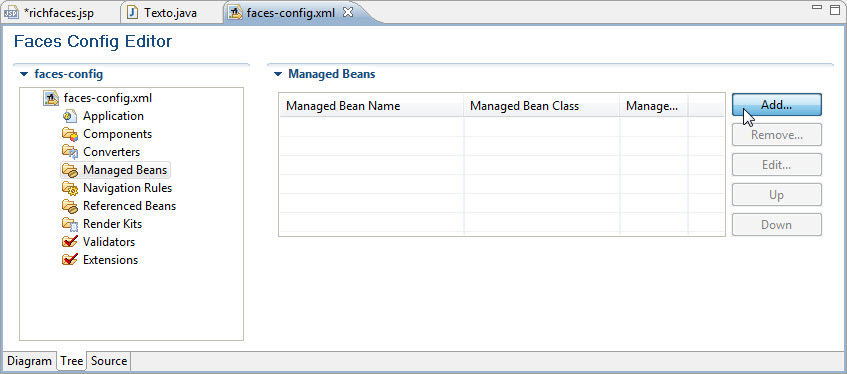
Task: Select Referenced Beans in the tree
Action: pos(129,206)
